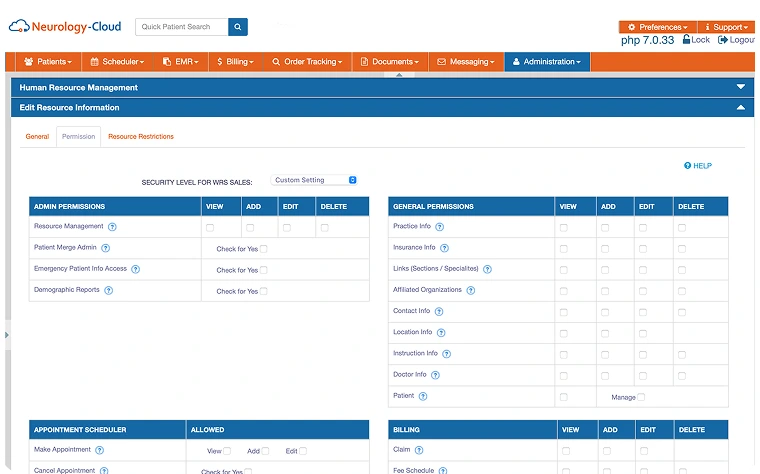
Task: Open the EMR menu
Action: coord(181,62)
